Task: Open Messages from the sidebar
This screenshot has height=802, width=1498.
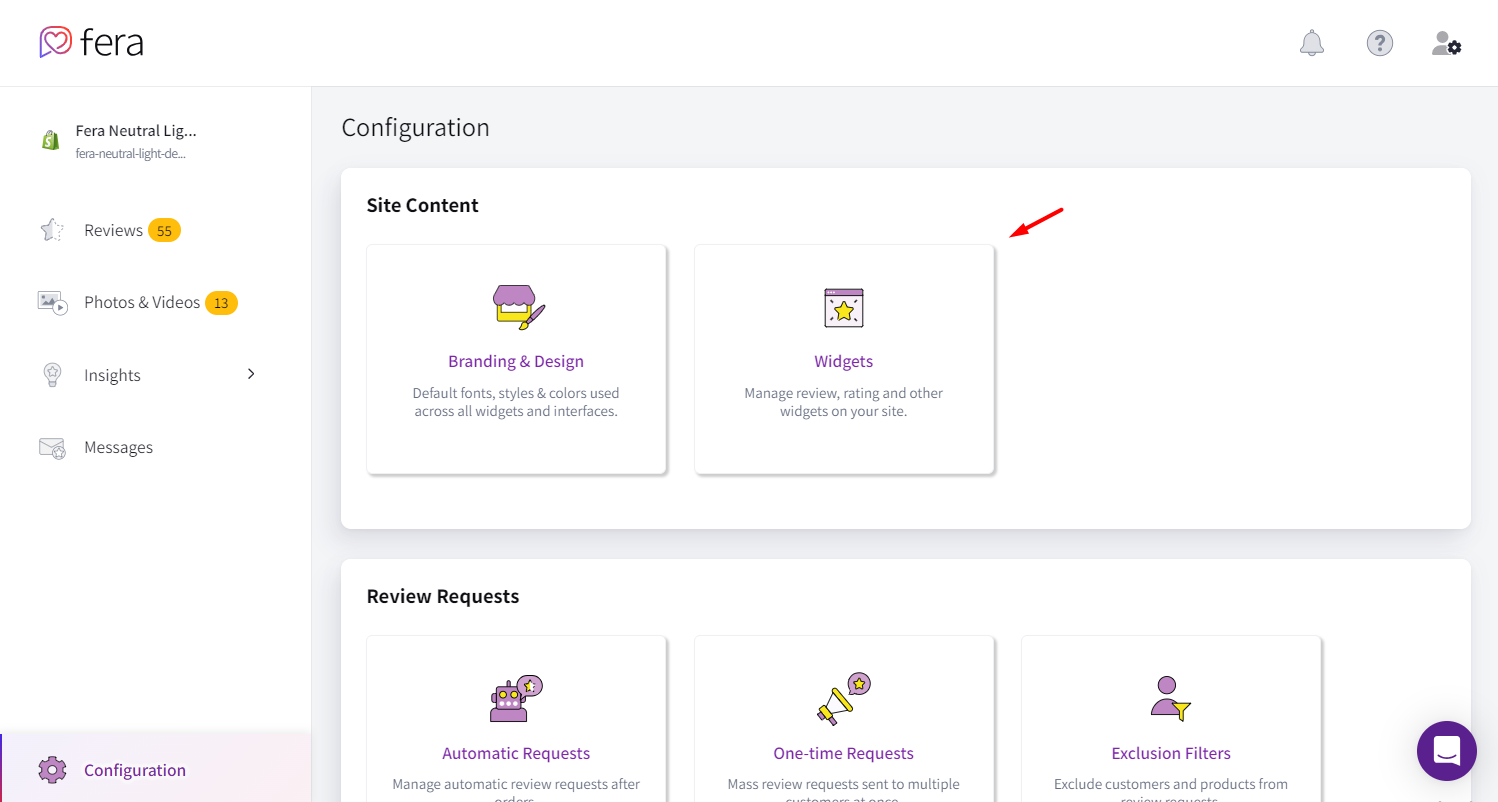Action: coord(118,447)
